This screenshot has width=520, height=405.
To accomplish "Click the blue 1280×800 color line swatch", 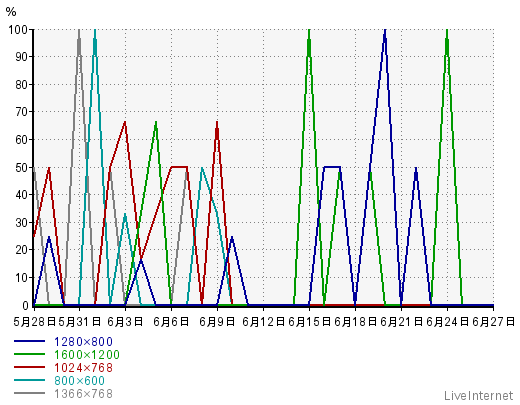I will pyautogui.click(x=29, y=341).
